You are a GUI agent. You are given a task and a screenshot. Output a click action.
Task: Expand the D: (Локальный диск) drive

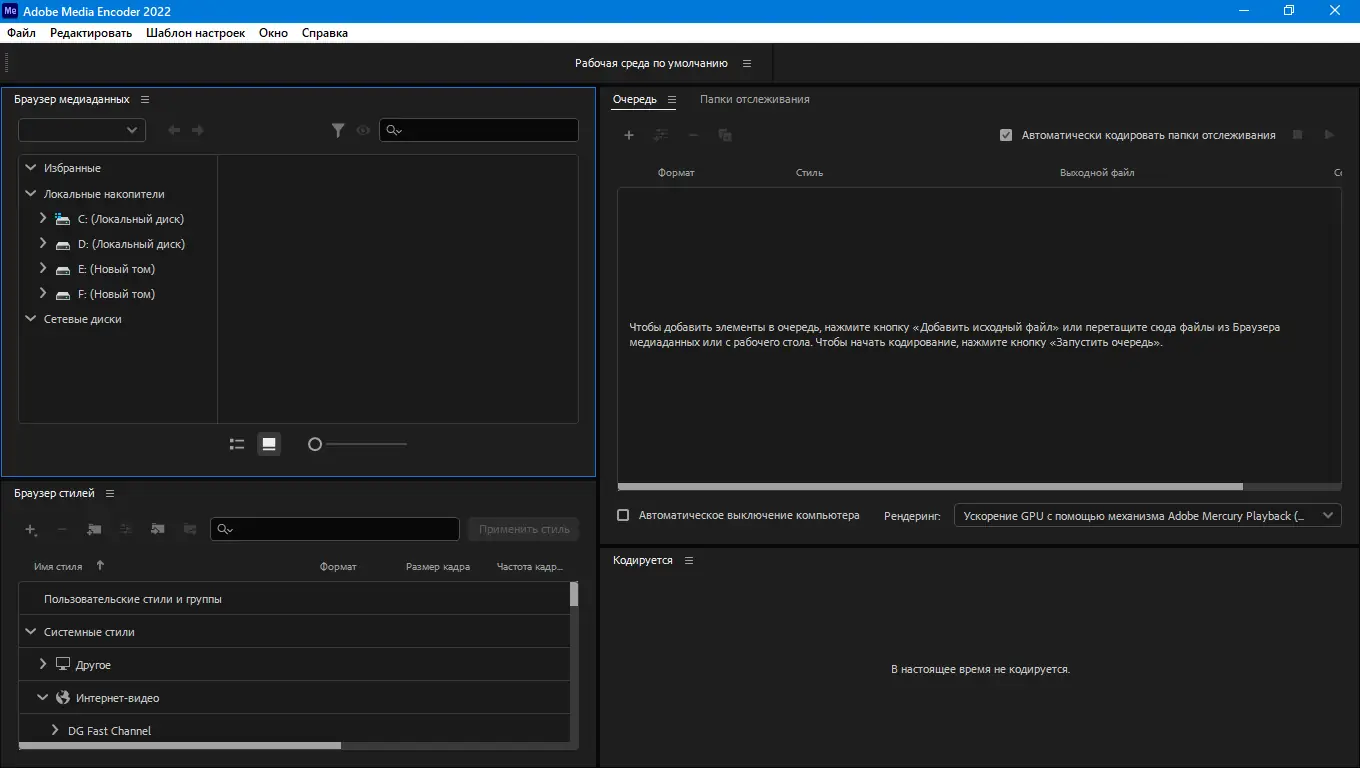pos(43,243)
